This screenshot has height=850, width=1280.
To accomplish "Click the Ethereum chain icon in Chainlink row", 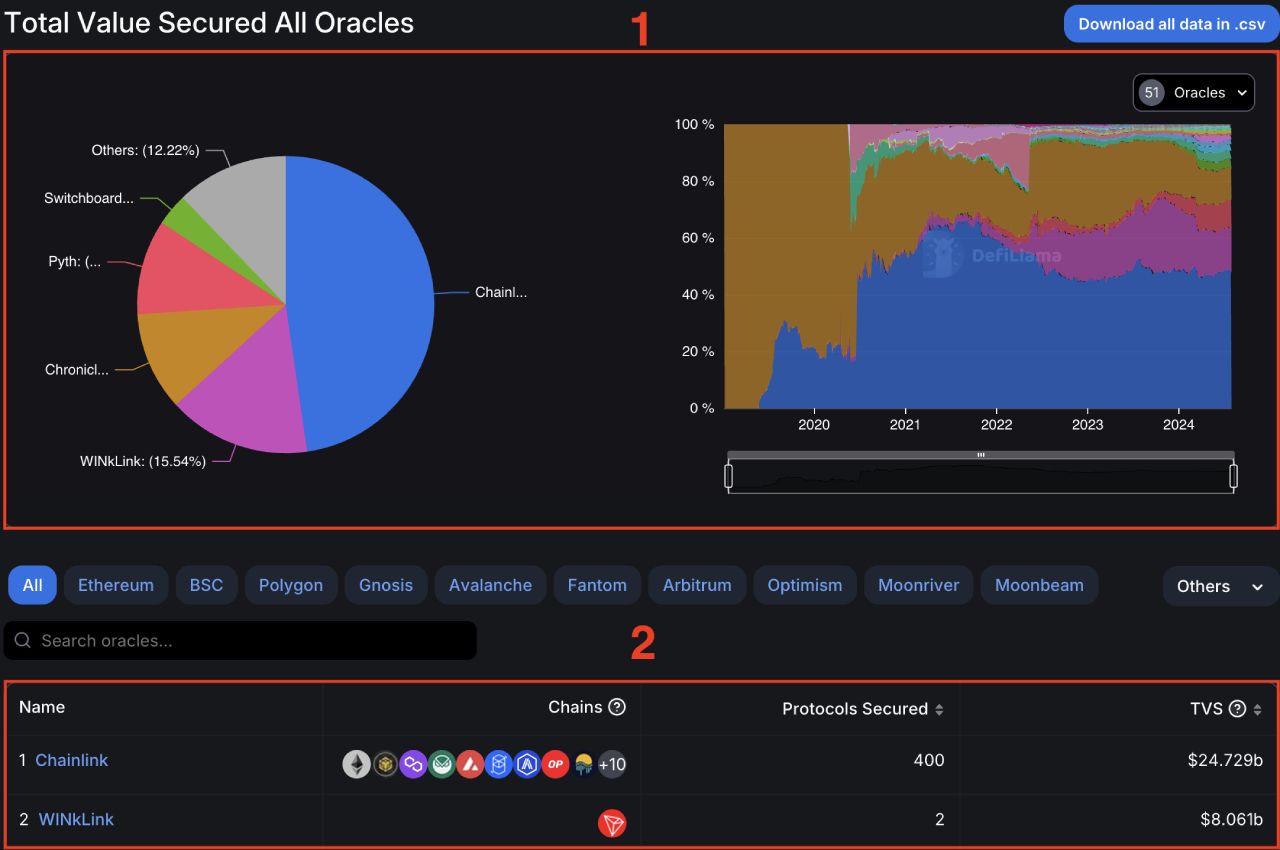I will click(356, 765).
